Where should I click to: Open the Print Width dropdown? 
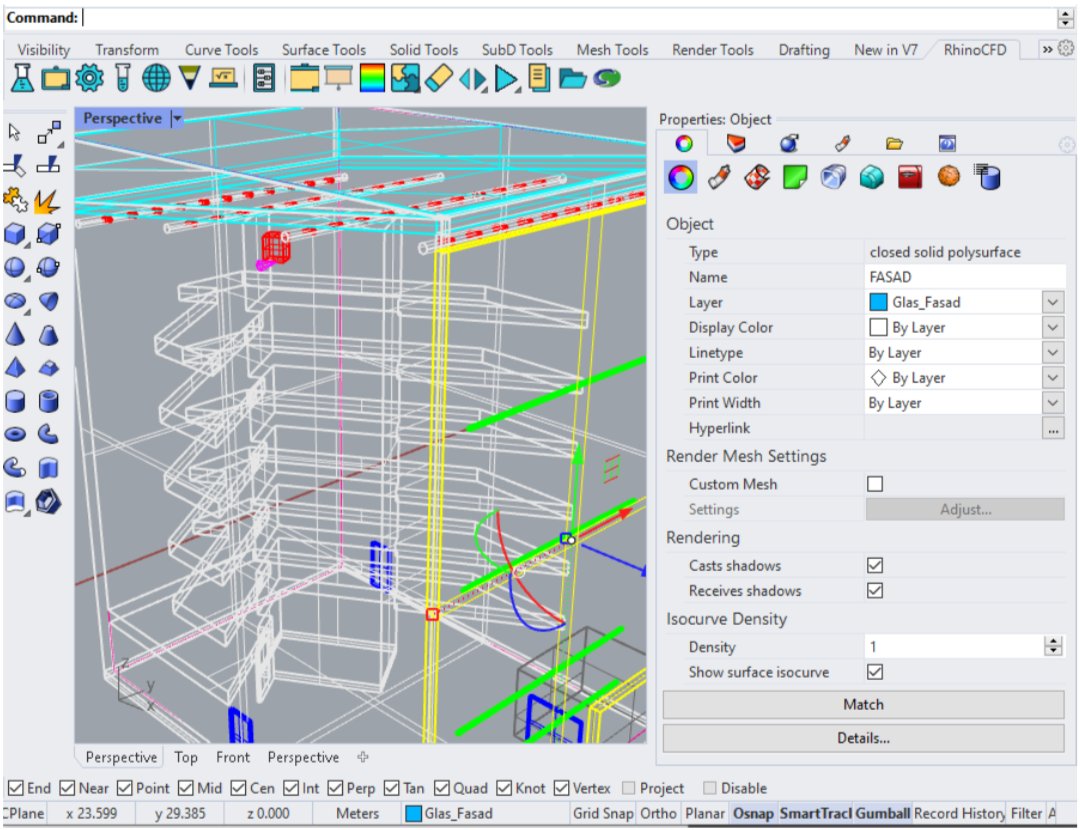click(x=1052, y=402)
